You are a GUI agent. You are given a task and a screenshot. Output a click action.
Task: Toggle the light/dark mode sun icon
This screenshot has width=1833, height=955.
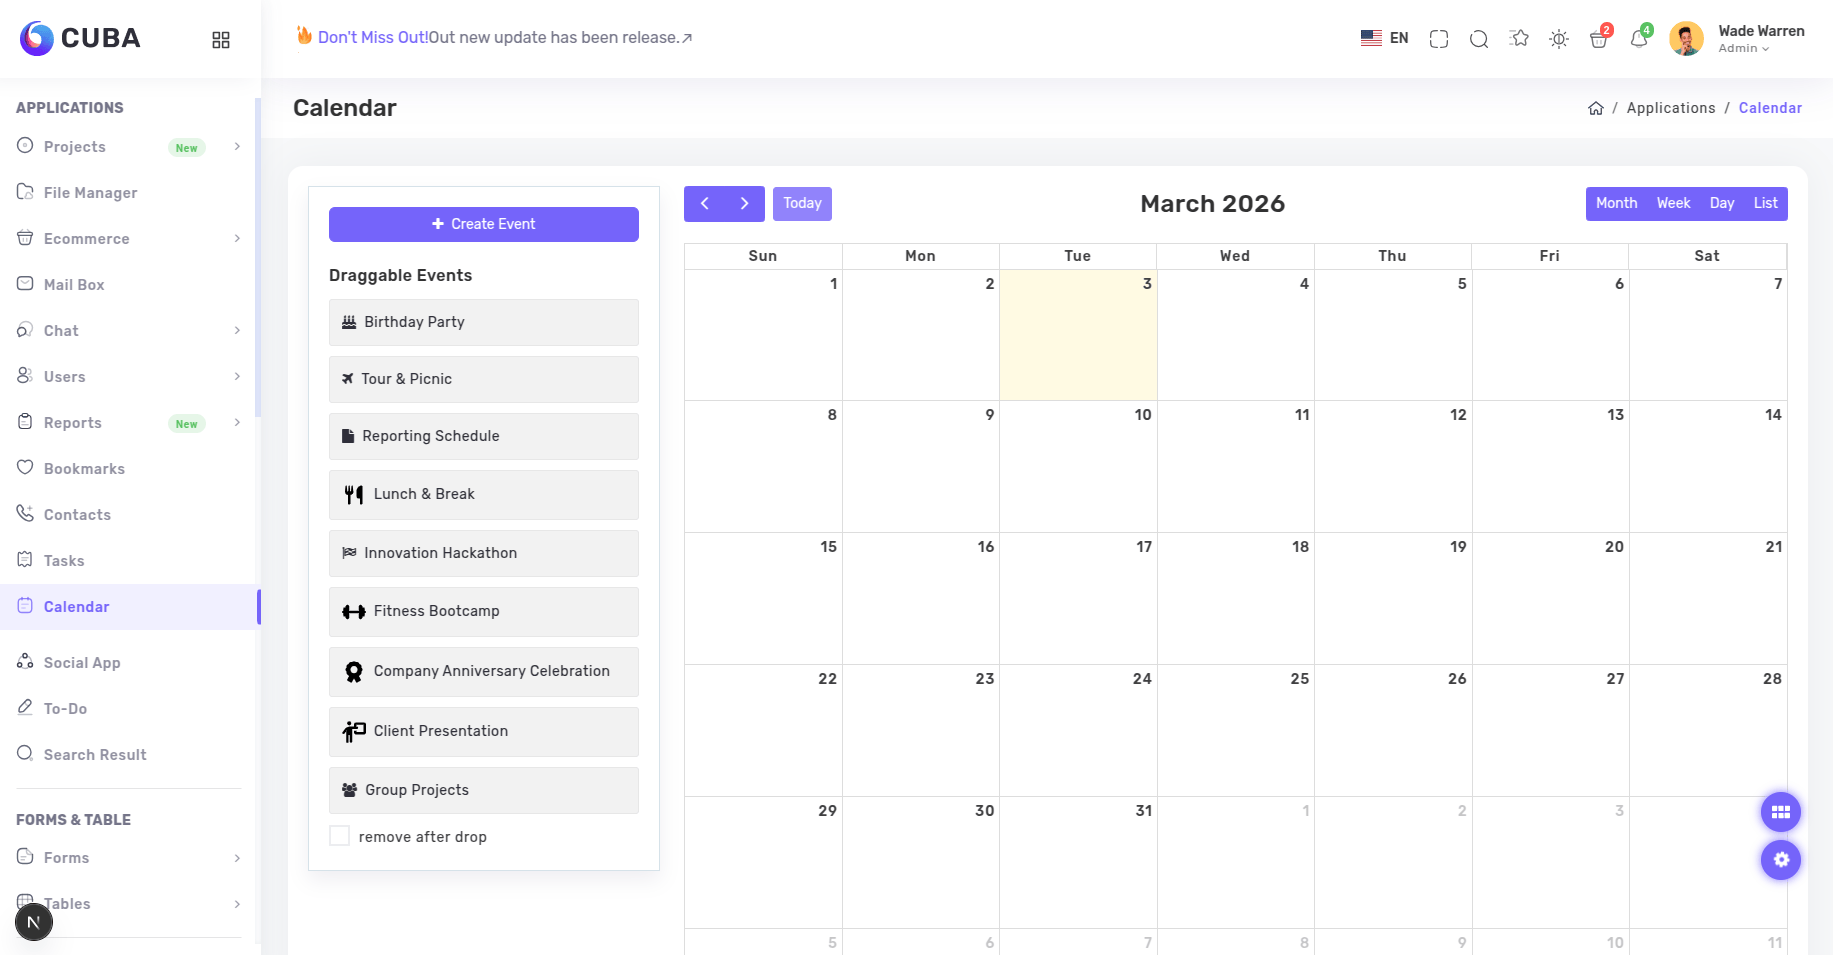coord(1558,39)
